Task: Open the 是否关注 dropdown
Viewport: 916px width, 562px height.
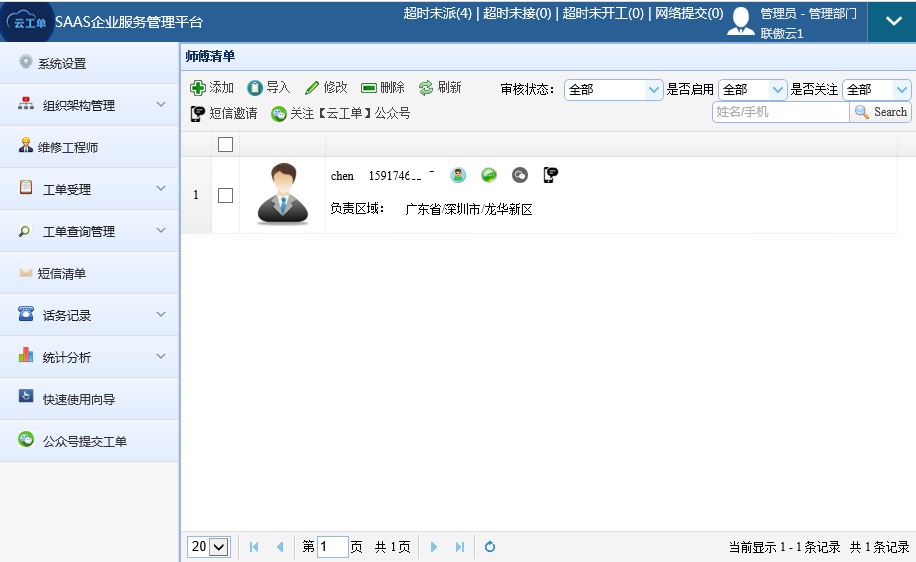Action: tap(876, 89)
